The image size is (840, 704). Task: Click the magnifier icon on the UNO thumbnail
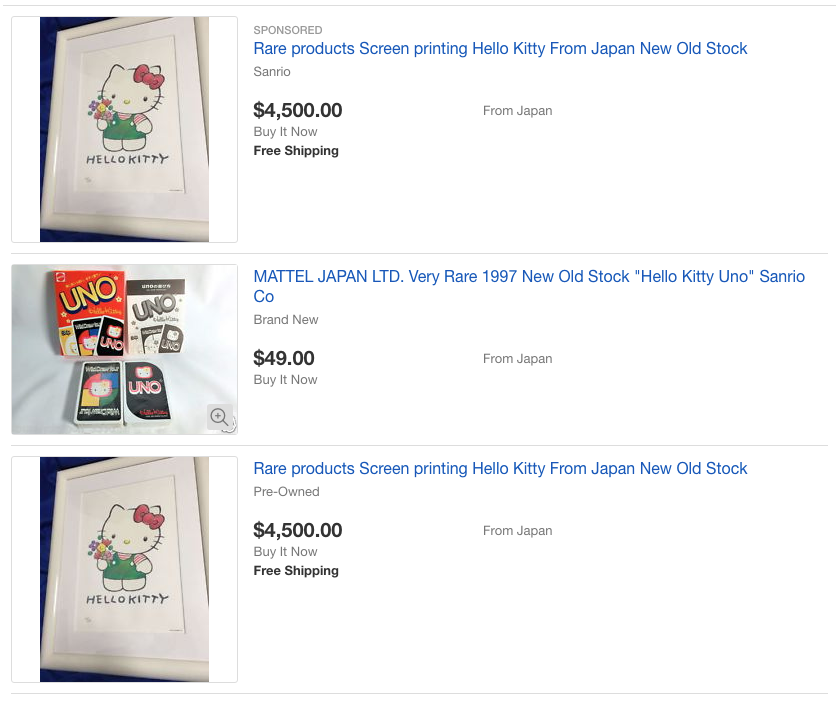(x=220, y=417)
